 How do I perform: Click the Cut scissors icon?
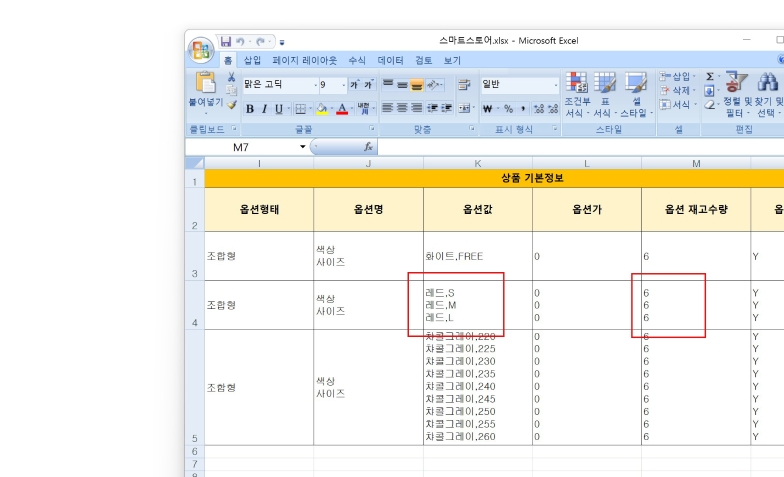point(231,77)
